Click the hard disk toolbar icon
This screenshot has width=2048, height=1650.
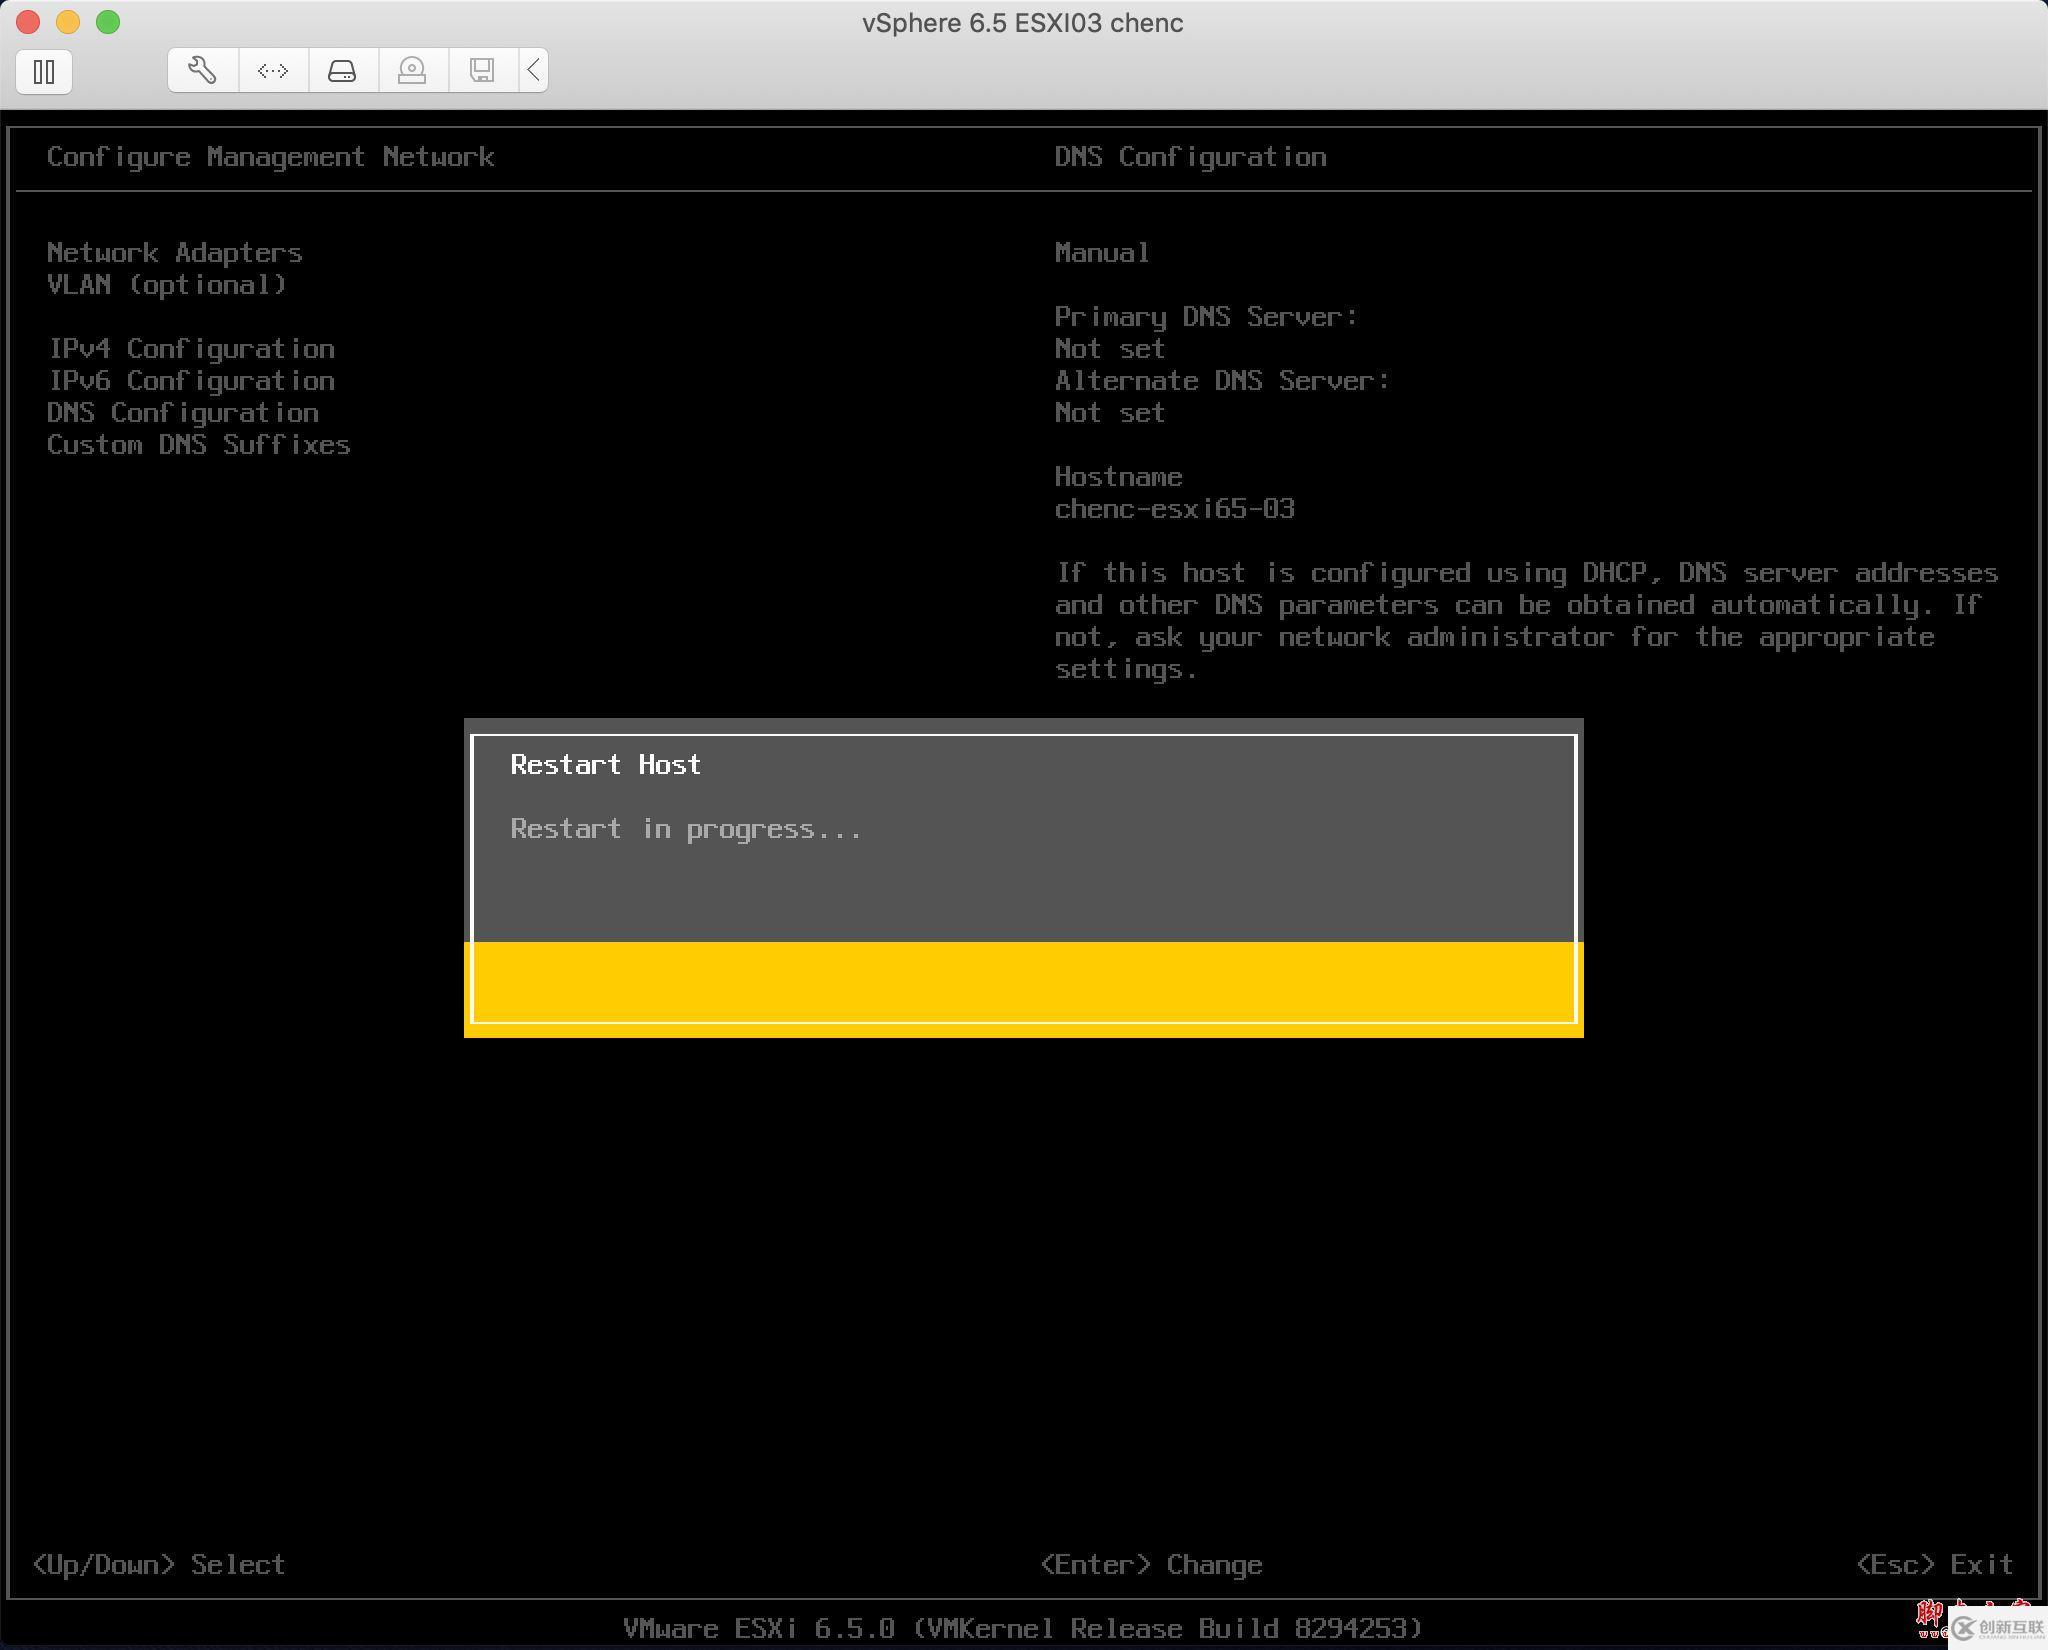pyautogui.click(x=343, y=70)
